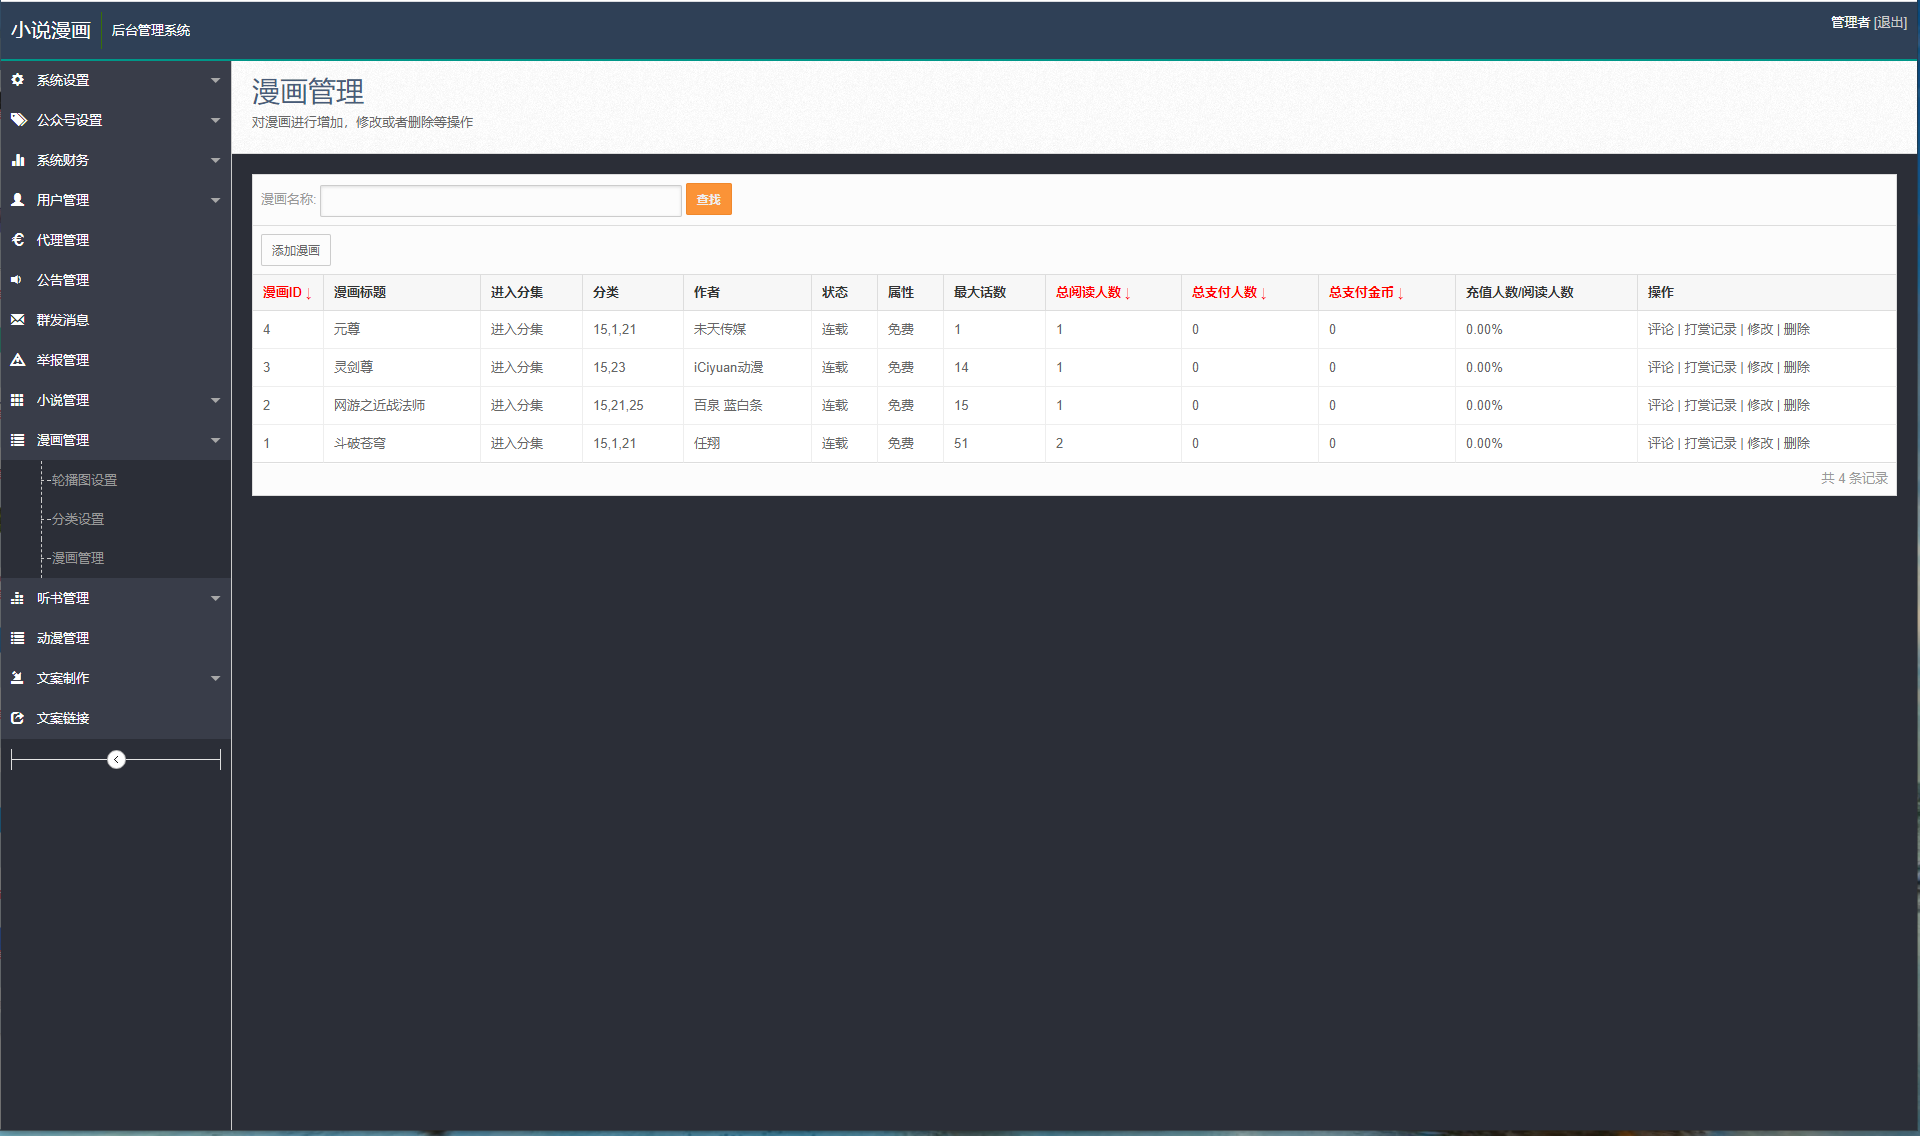The image size is (1920, 1136).
Task: Click the bar chart icon beside 系统财务
Action: tap(18, 160)
